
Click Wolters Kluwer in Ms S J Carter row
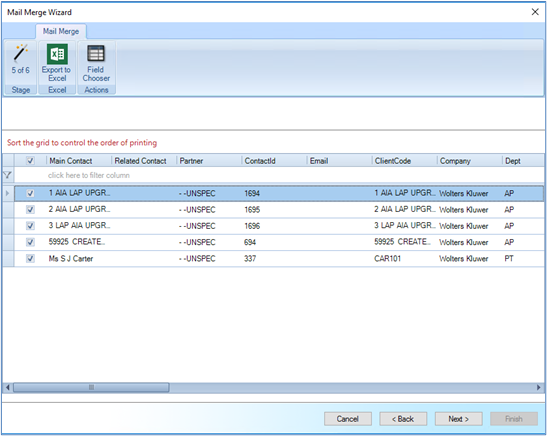464,258
